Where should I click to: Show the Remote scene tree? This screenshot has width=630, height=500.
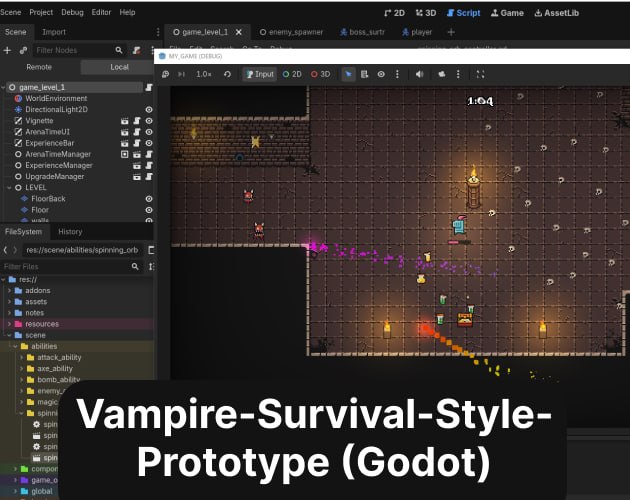[39, 67]
